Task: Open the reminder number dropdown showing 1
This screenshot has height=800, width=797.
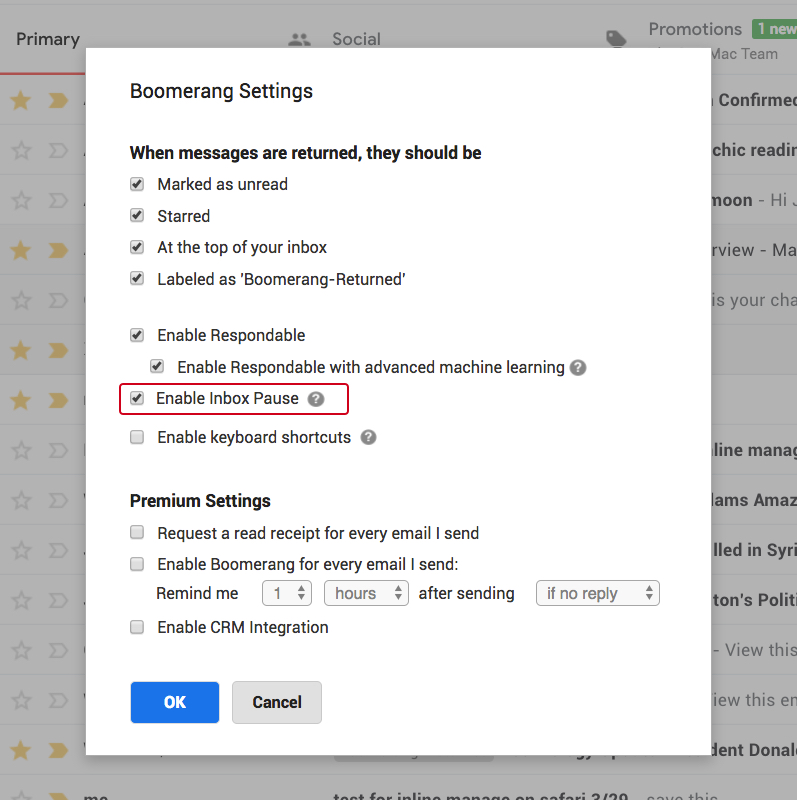Action: click(287, 593)
